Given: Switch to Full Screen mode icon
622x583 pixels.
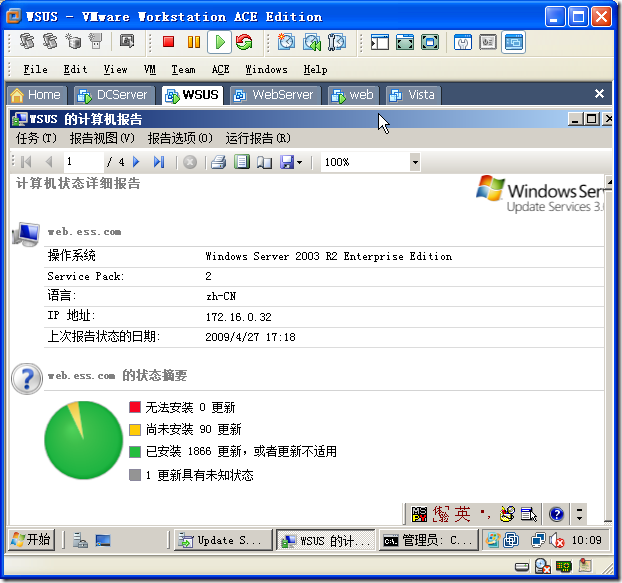Looking at the screenshot, I should 405,42.
